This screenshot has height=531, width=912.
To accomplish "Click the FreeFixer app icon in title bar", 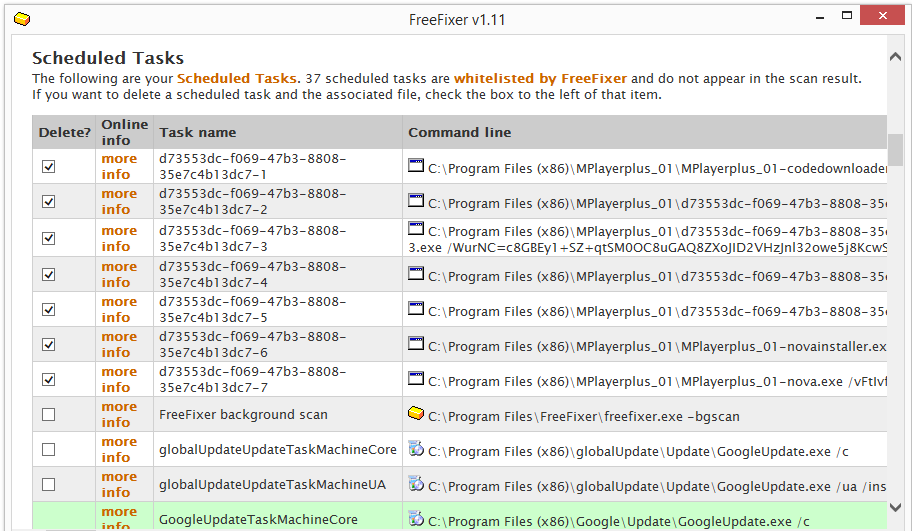I will tap(22, 19).
